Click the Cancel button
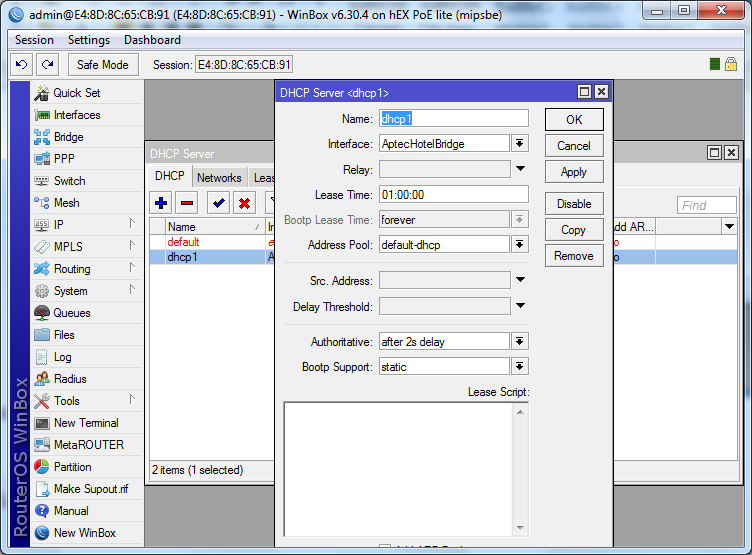Screen dimensions: 752x555 pyautogui.click(x=574, y=146)
